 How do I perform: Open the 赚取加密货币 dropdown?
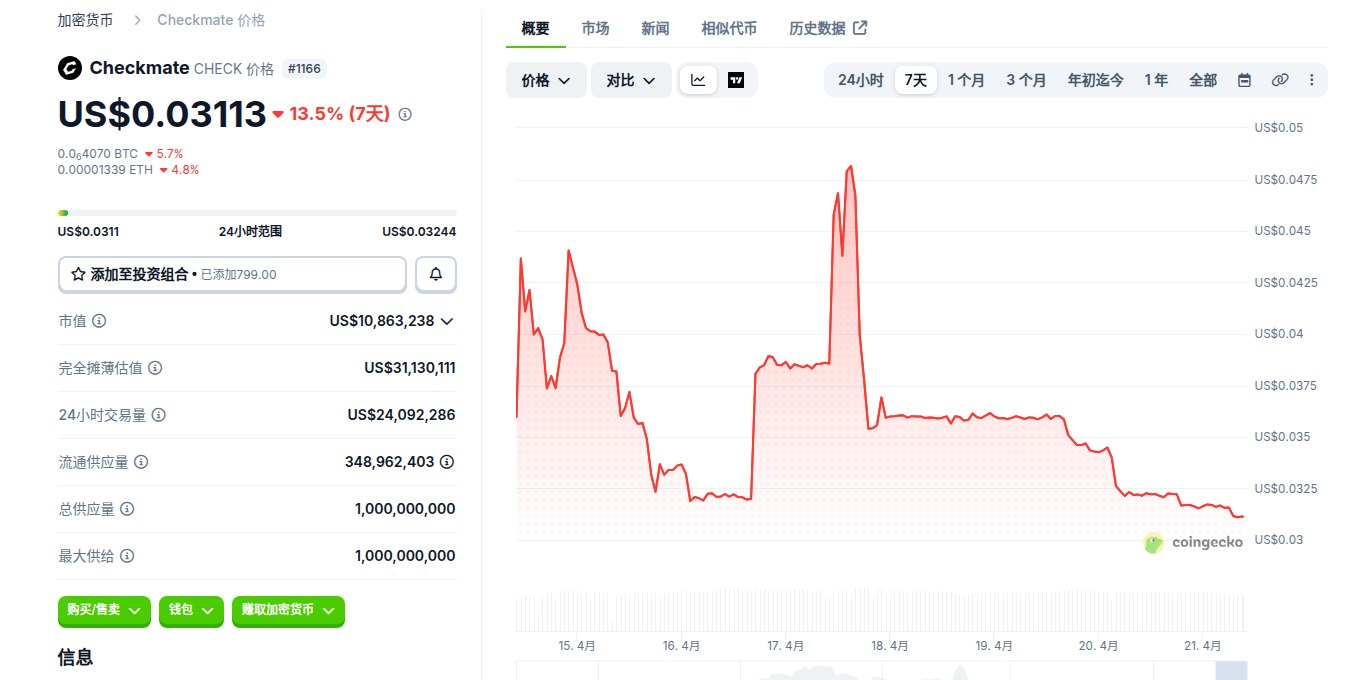pos(288,610)
